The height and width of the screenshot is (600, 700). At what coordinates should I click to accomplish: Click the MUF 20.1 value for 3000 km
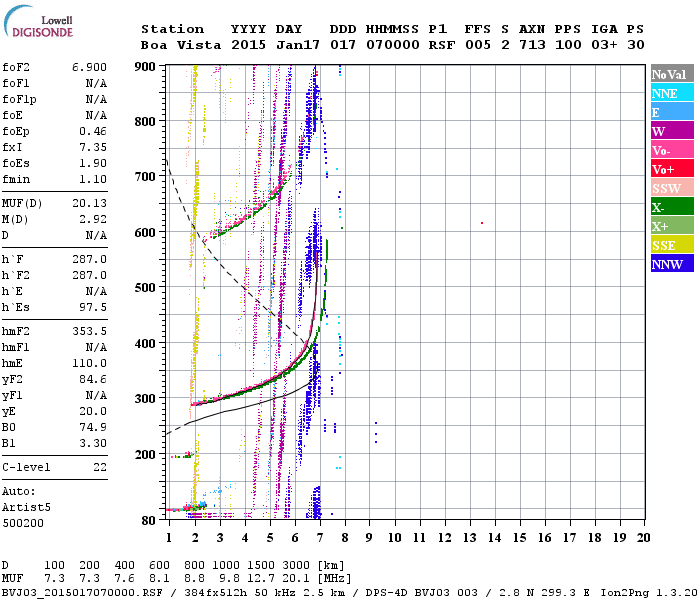click(x=295, y=579)
